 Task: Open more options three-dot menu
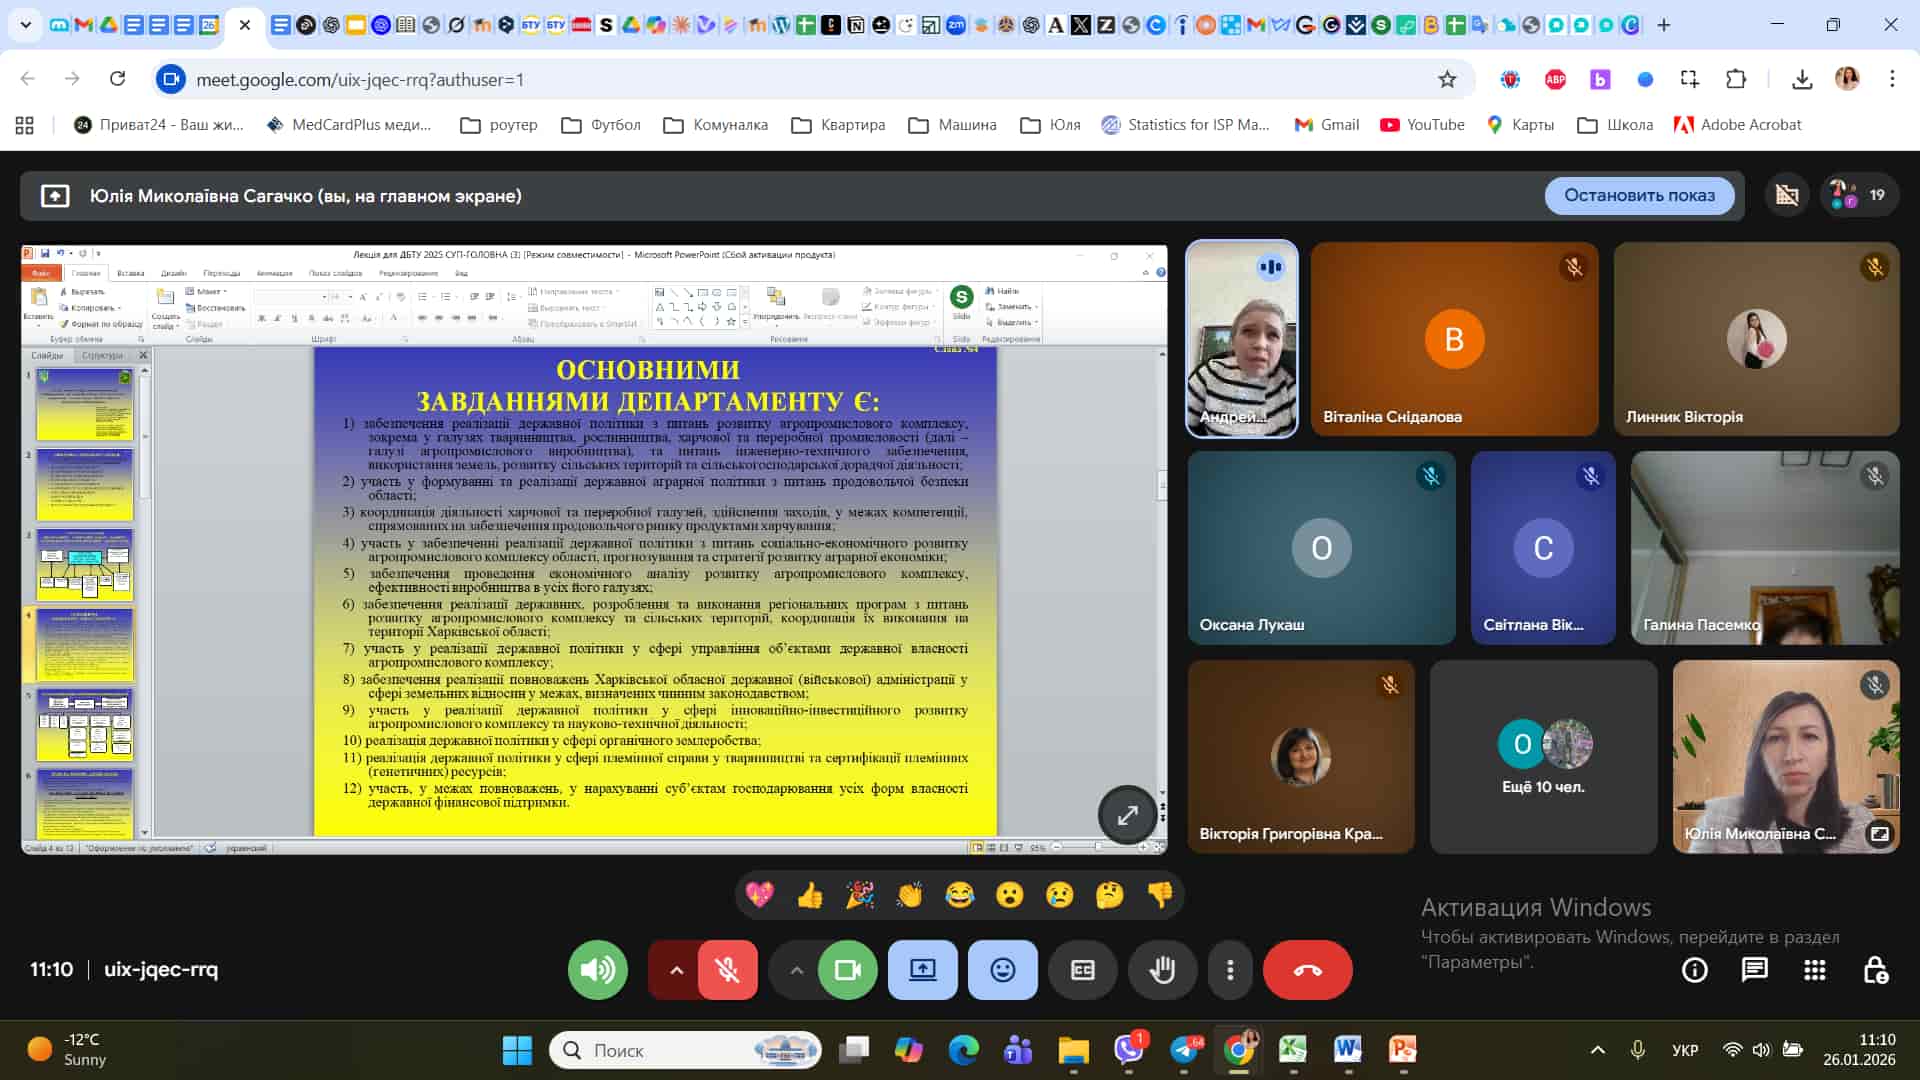click(1230, 970)
